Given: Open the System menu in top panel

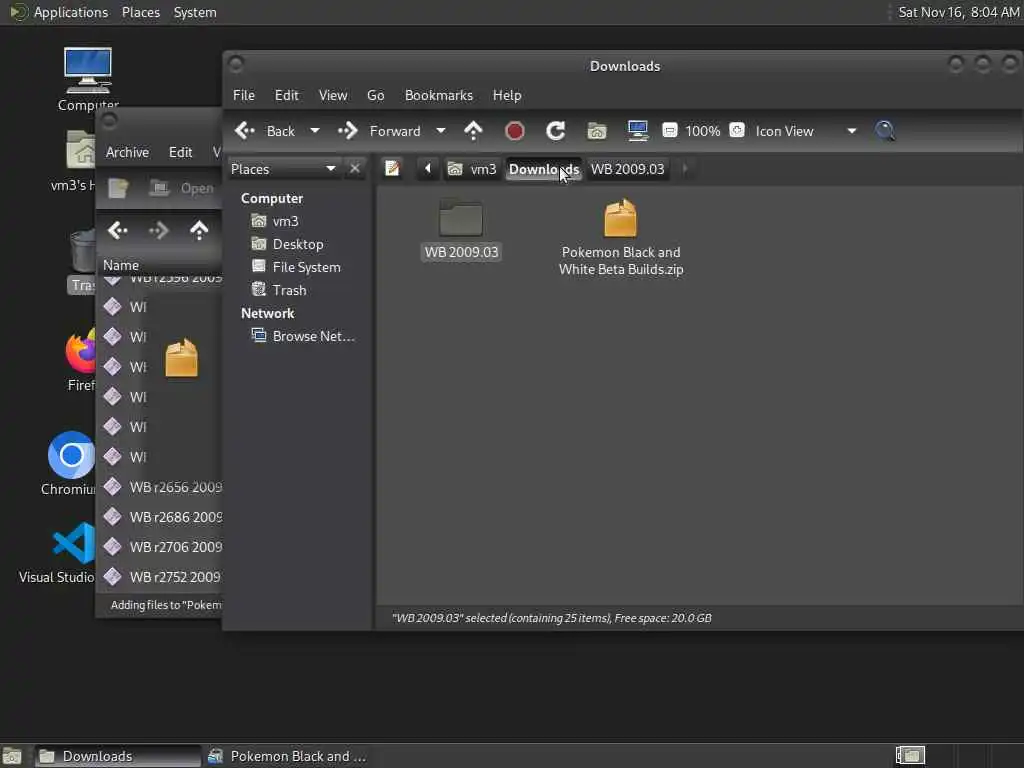Looking at the screenshot, I should 195,12.
